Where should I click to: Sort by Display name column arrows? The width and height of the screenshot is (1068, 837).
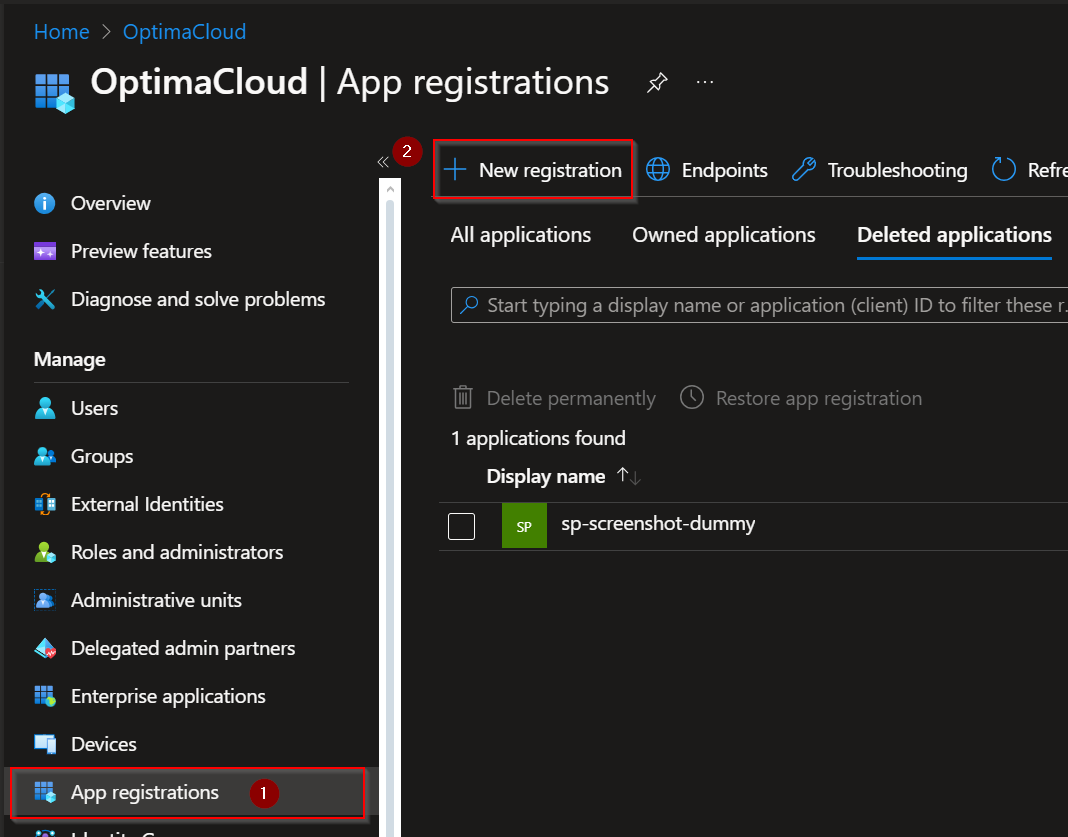[628, 476]
